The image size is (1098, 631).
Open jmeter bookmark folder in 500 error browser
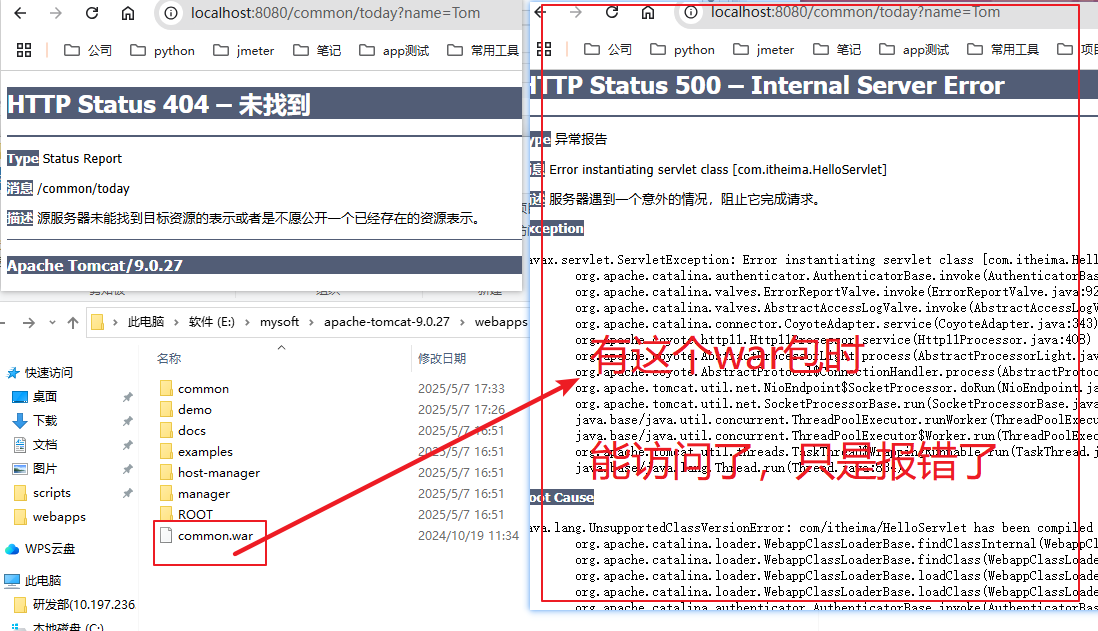click(763, 49)
